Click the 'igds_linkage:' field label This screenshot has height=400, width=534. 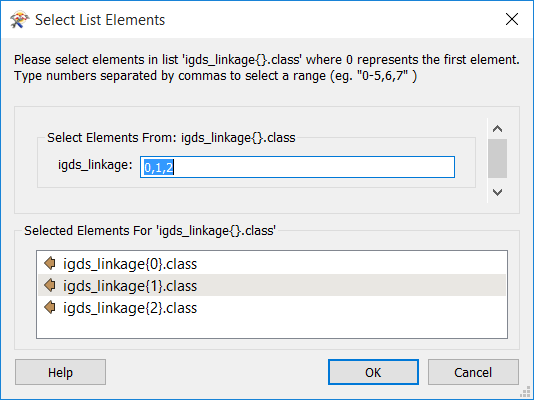tap(95, 165)
